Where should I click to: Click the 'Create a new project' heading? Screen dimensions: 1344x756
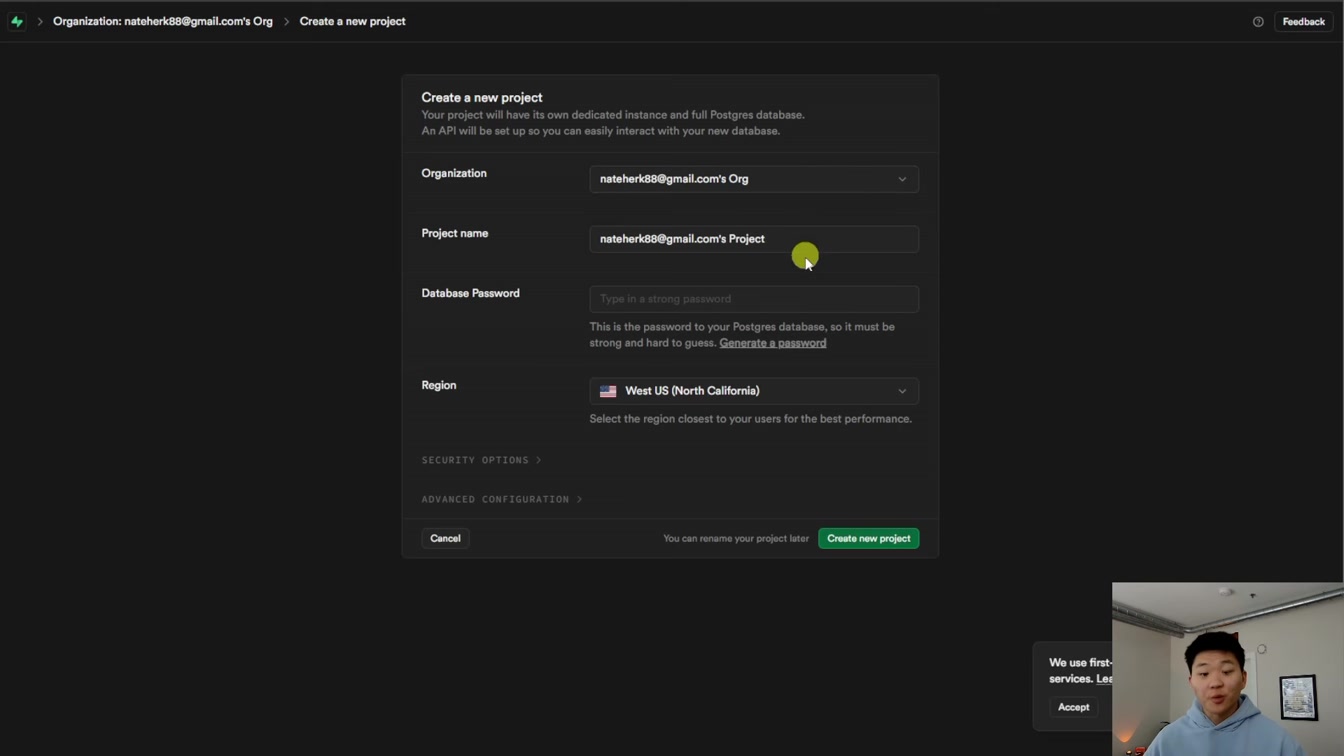(x=482, y=97)
